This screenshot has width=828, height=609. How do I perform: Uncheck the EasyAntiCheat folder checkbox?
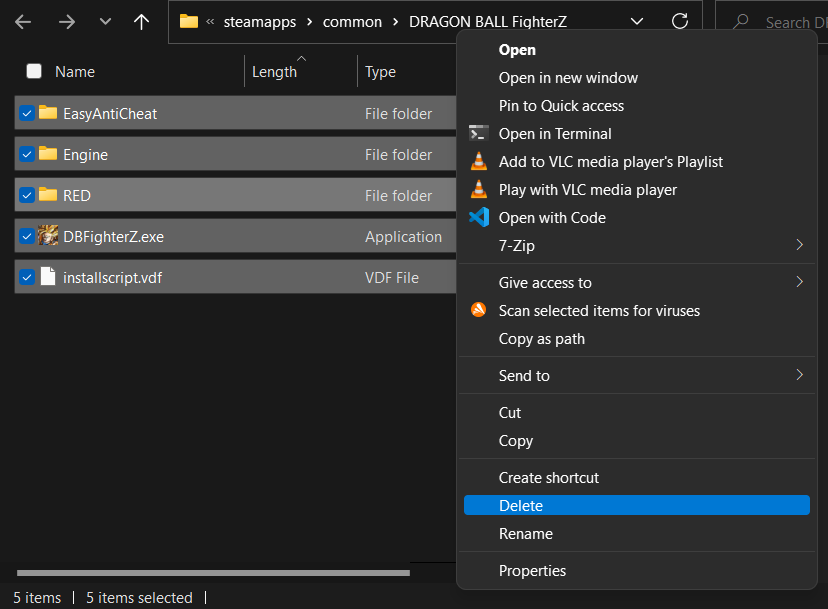(27, 114)
